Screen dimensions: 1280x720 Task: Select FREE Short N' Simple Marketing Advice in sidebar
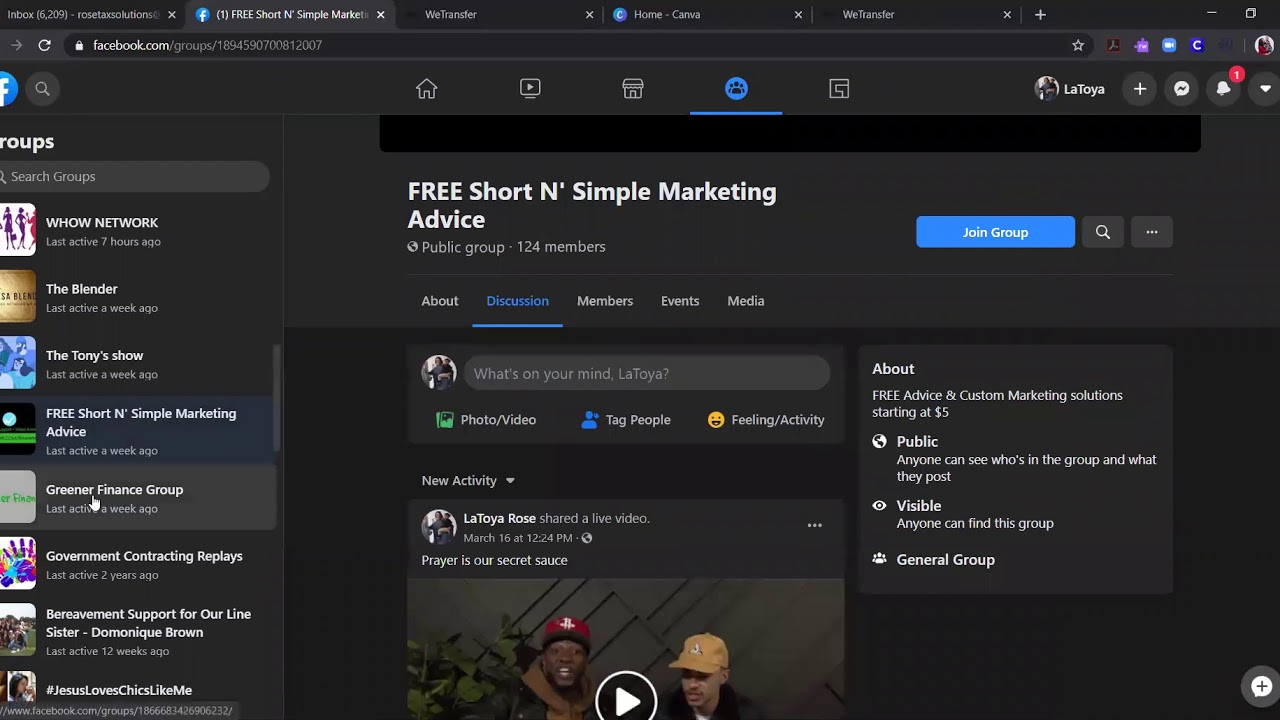pyautogui.click(x=137, y=431)
